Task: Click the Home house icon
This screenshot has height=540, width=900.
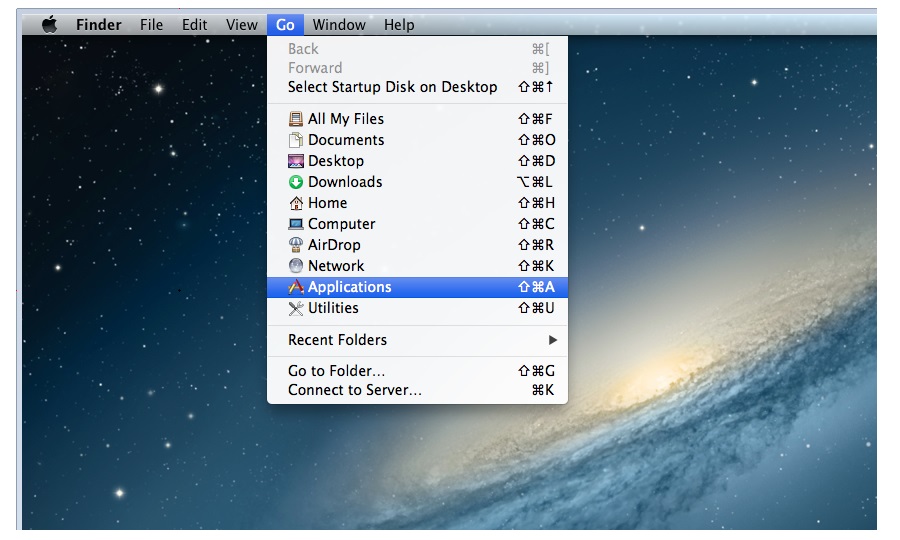Action: point(296,203)
